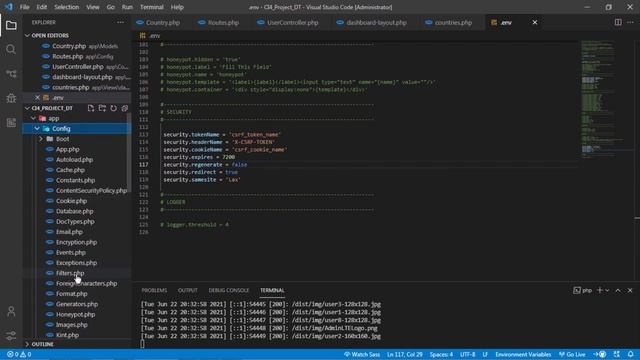The width and height of the screenshot is (640, 360).
Task: Open the Manage settings gear icon
Action: coord(11,336)
